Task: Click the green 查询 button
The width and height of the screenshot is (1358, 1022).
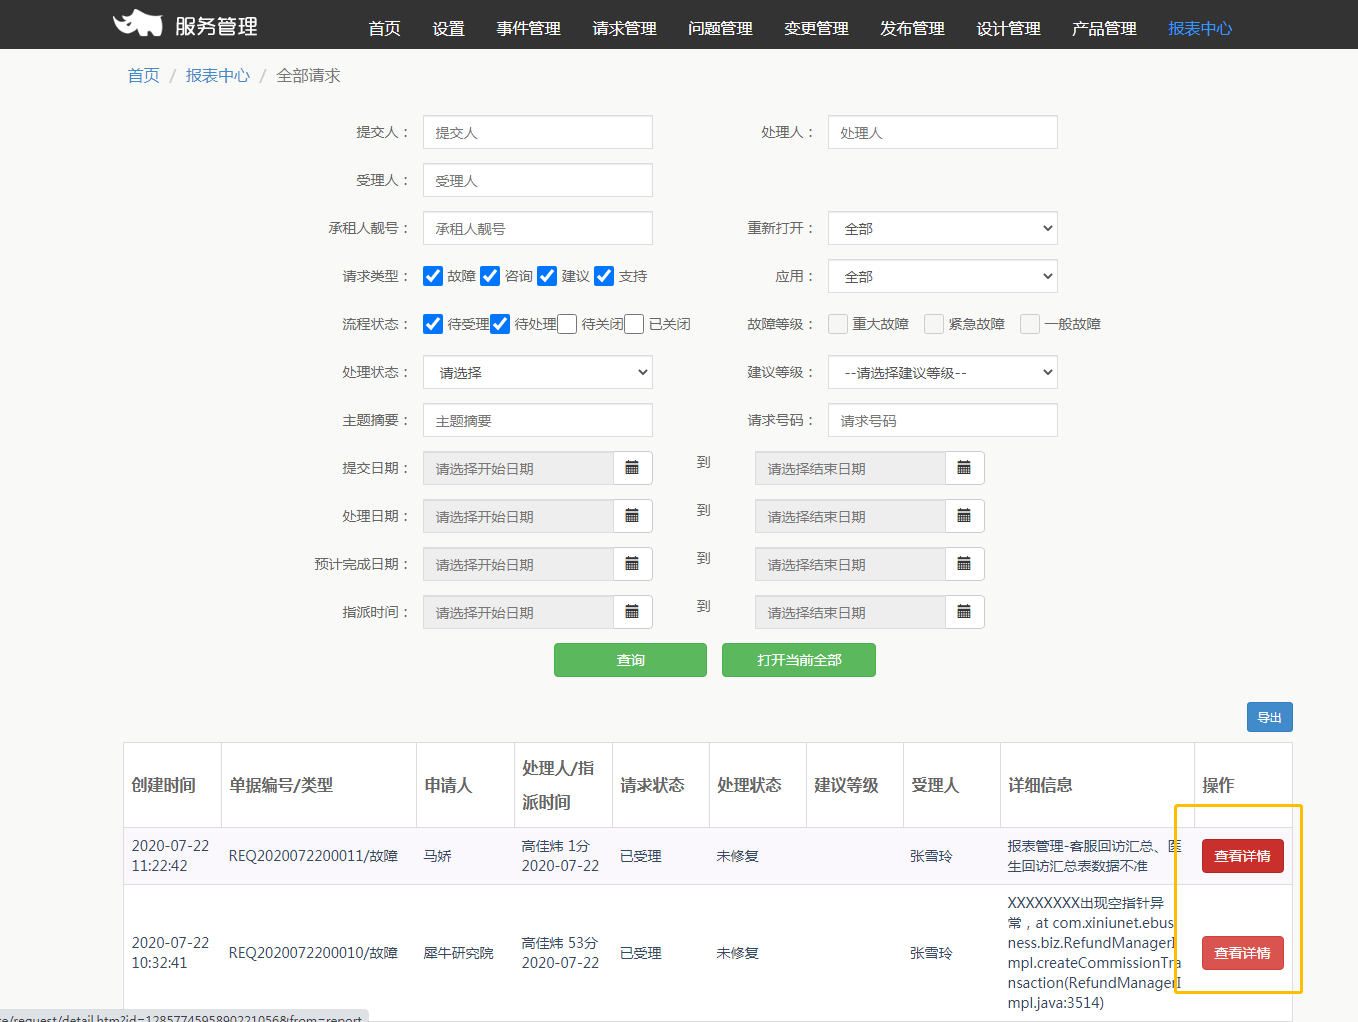Action: [630, 660]
